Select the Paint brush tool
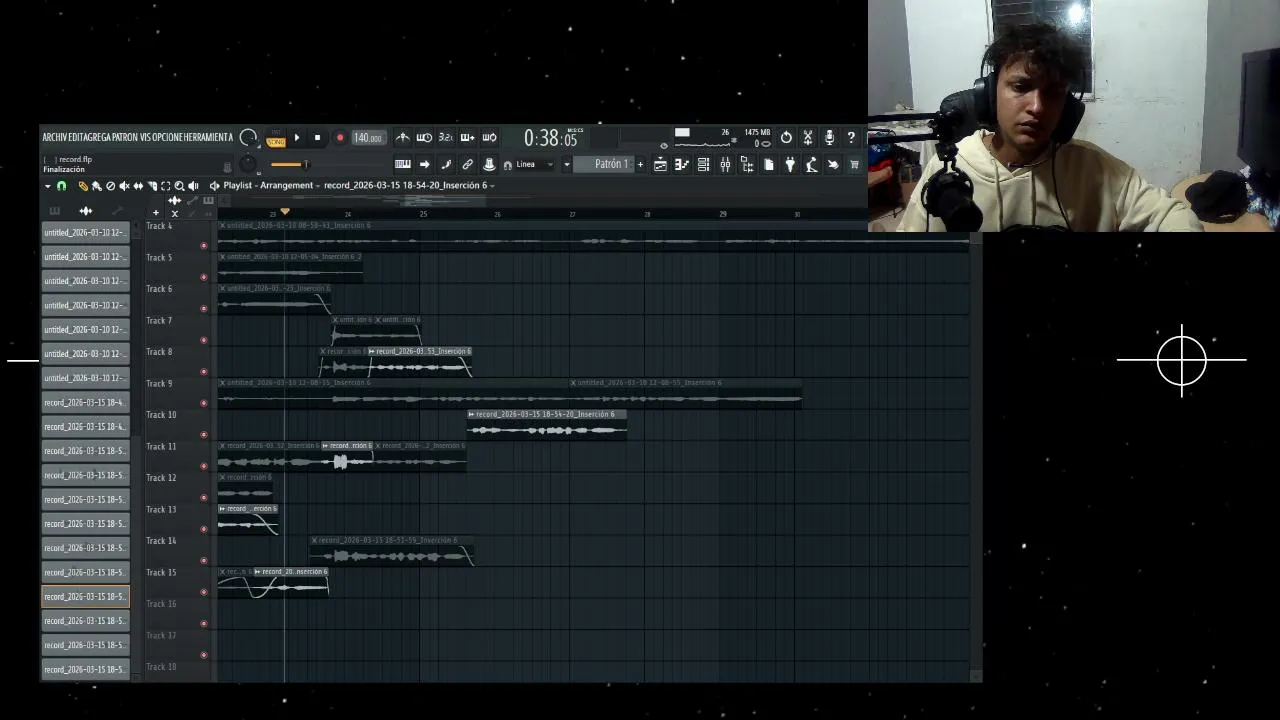This screenshot has height=720, width=1280. click(96, 186)
